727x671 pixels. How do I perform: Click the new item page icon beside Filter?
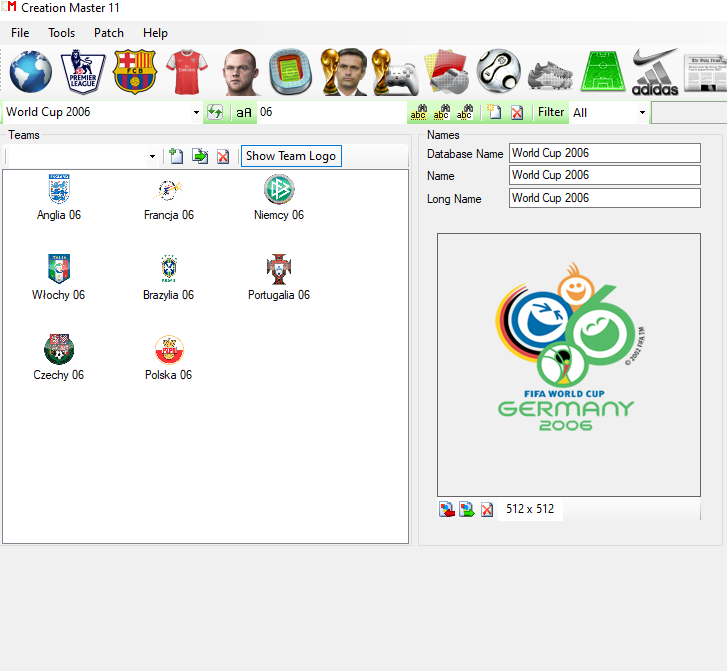pos(494,112)
